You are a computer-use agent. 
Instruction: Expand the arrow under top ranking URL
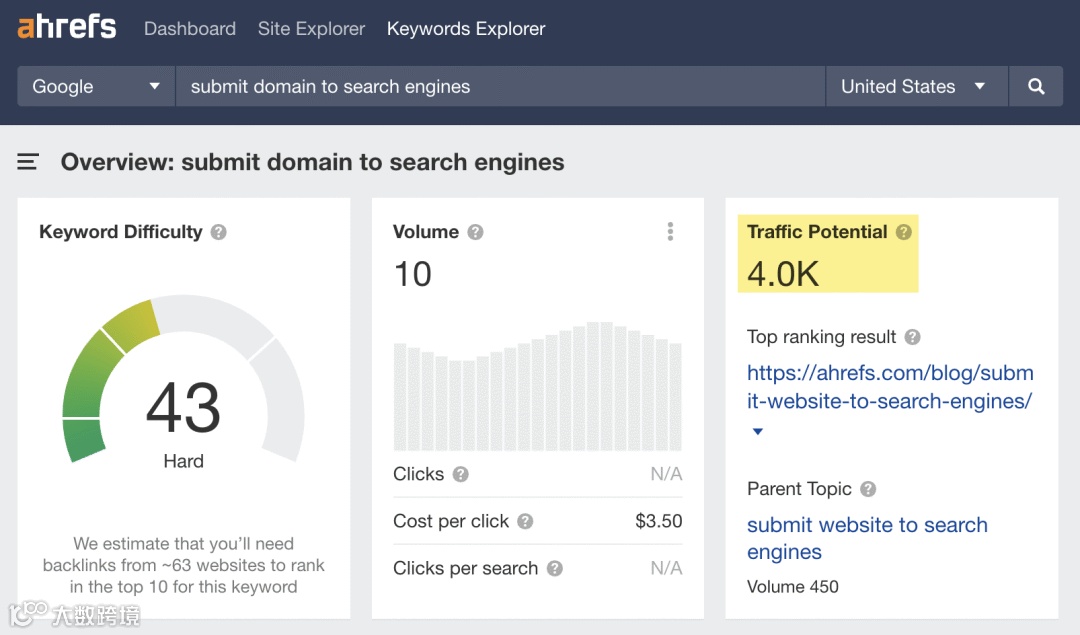(x=758, y=432)
